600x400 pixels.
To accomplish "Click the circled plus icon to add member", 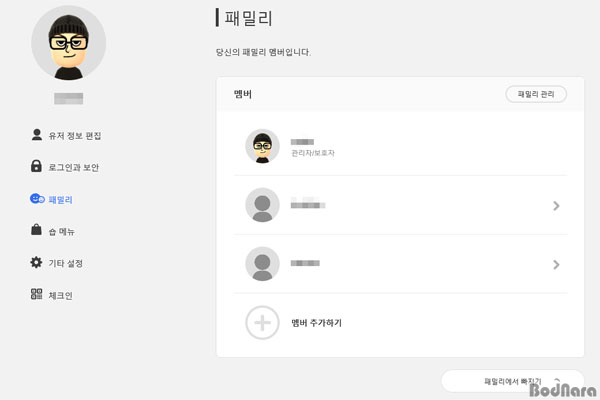I will pos(262,323).
